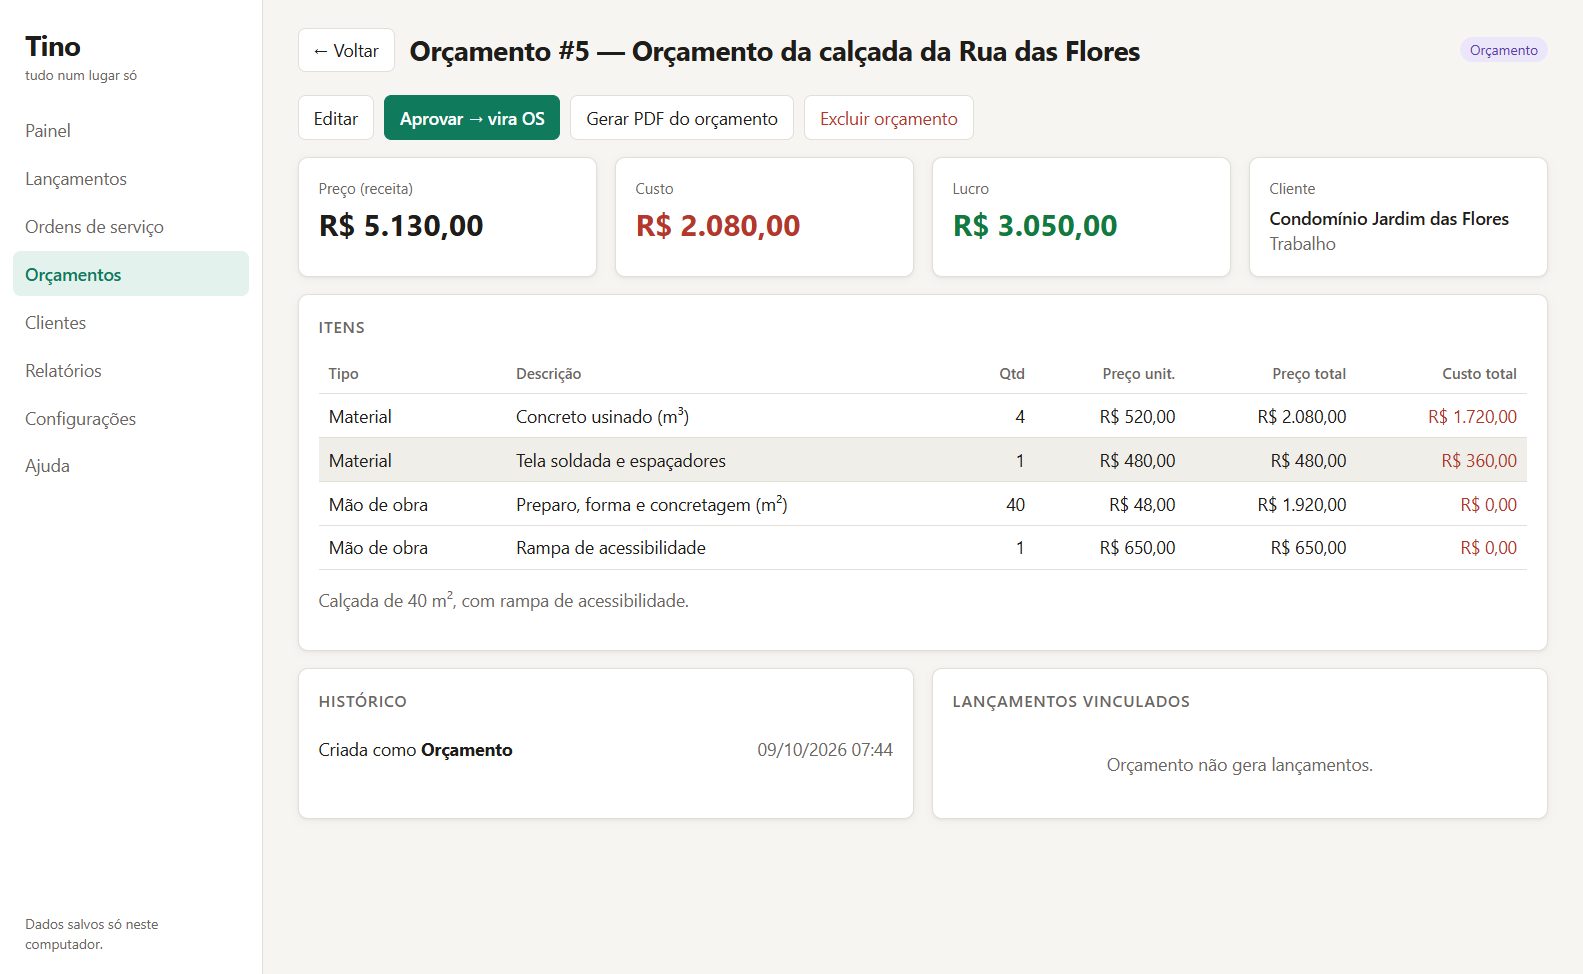Click the Custo R$ 2.080,00 value
Viewport: 1583px width, 974px height.
pyautogui.click(x=718, y=226)
